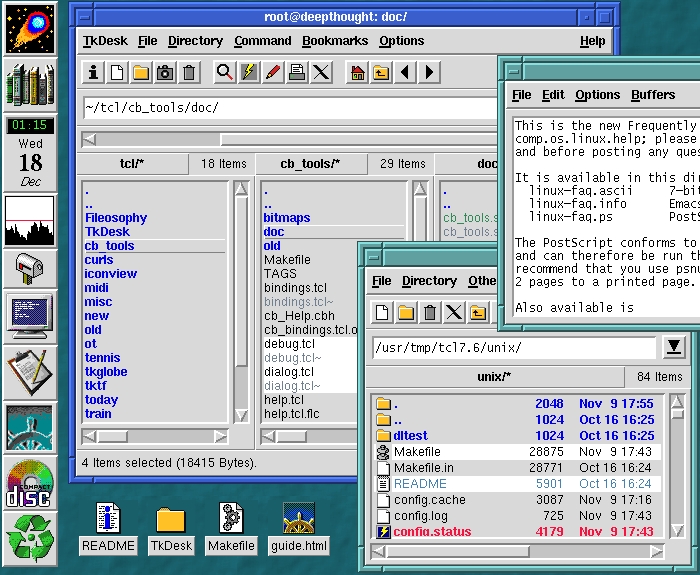Click the magnifying glass find-files icon

[225, 72]
